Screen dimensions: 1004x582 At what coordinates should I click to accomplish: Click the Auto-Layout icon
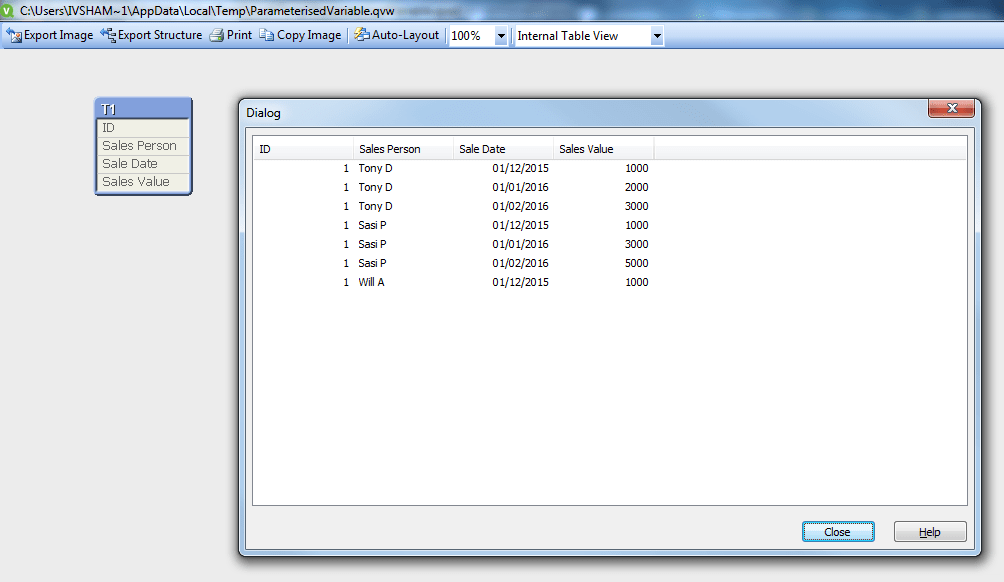click(362, 35)
